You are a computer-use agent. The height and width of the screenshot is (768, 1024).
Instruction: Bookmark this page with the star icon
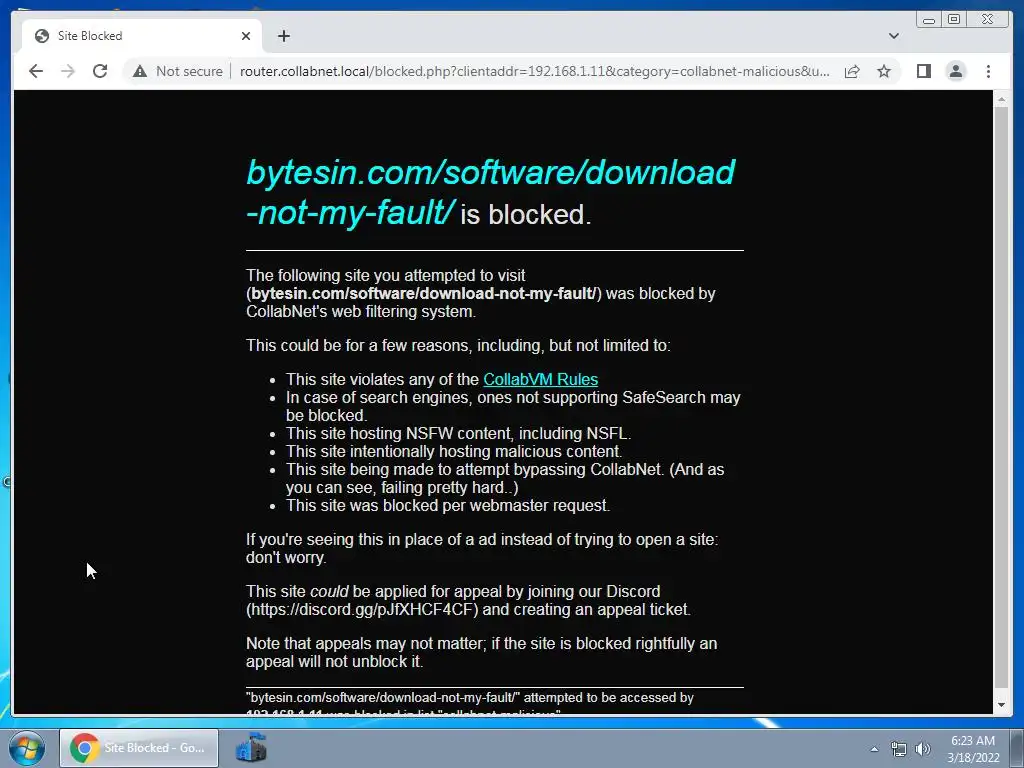[884, 71]
